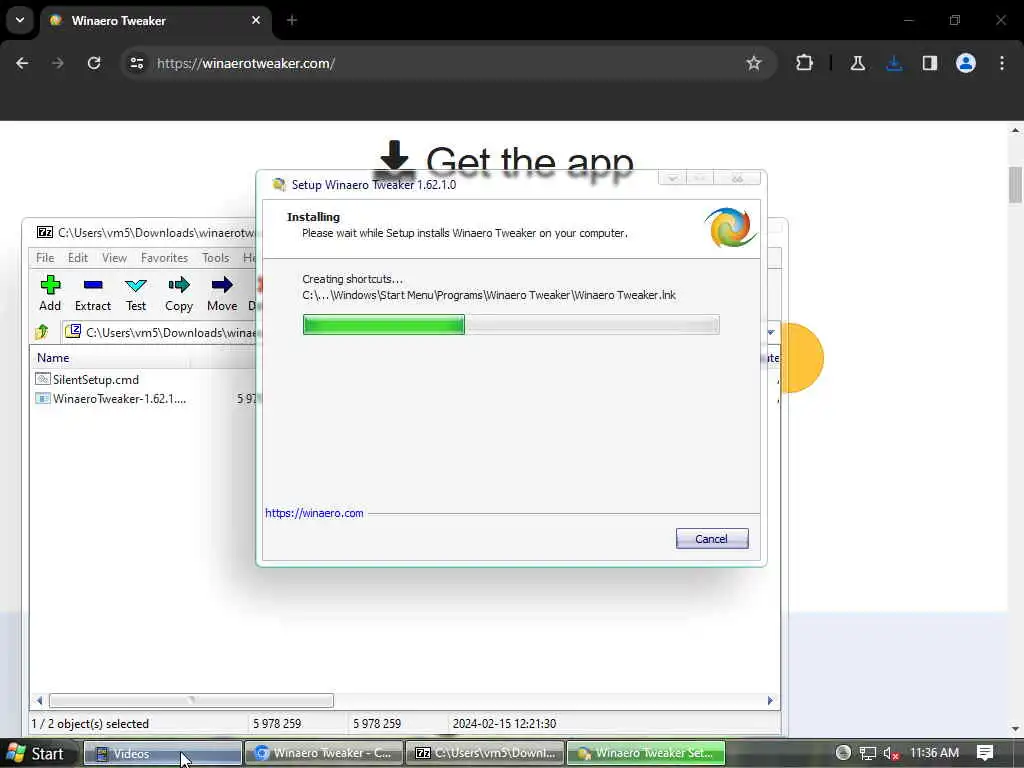Click the Copy tool in 7-Zip
This screenshot has width=1024, height=768.
coord(179,293)
